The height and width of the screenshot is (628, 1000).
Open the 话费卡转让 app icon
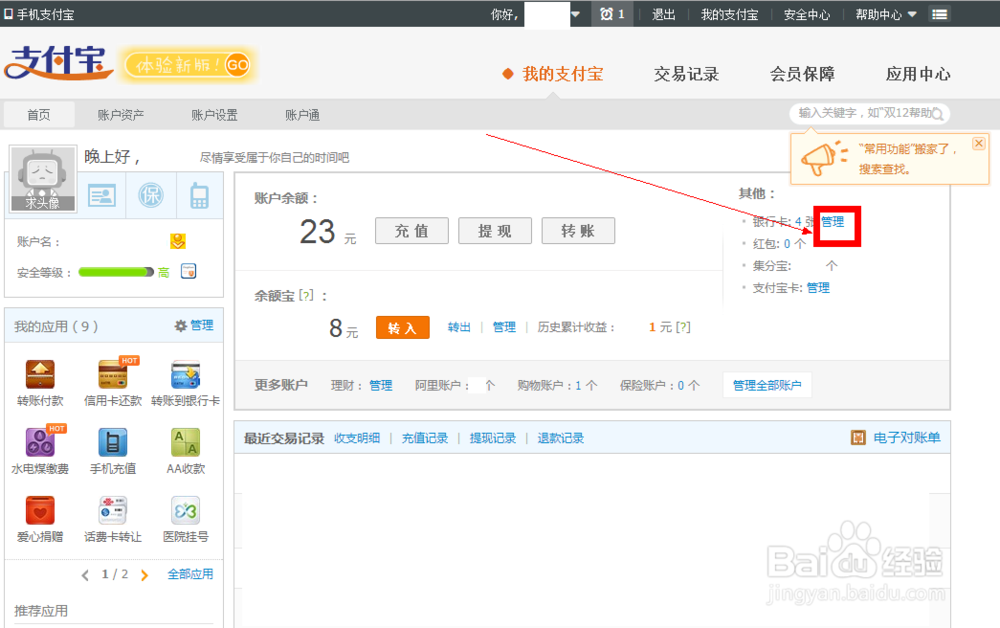(x=113, y=511)
